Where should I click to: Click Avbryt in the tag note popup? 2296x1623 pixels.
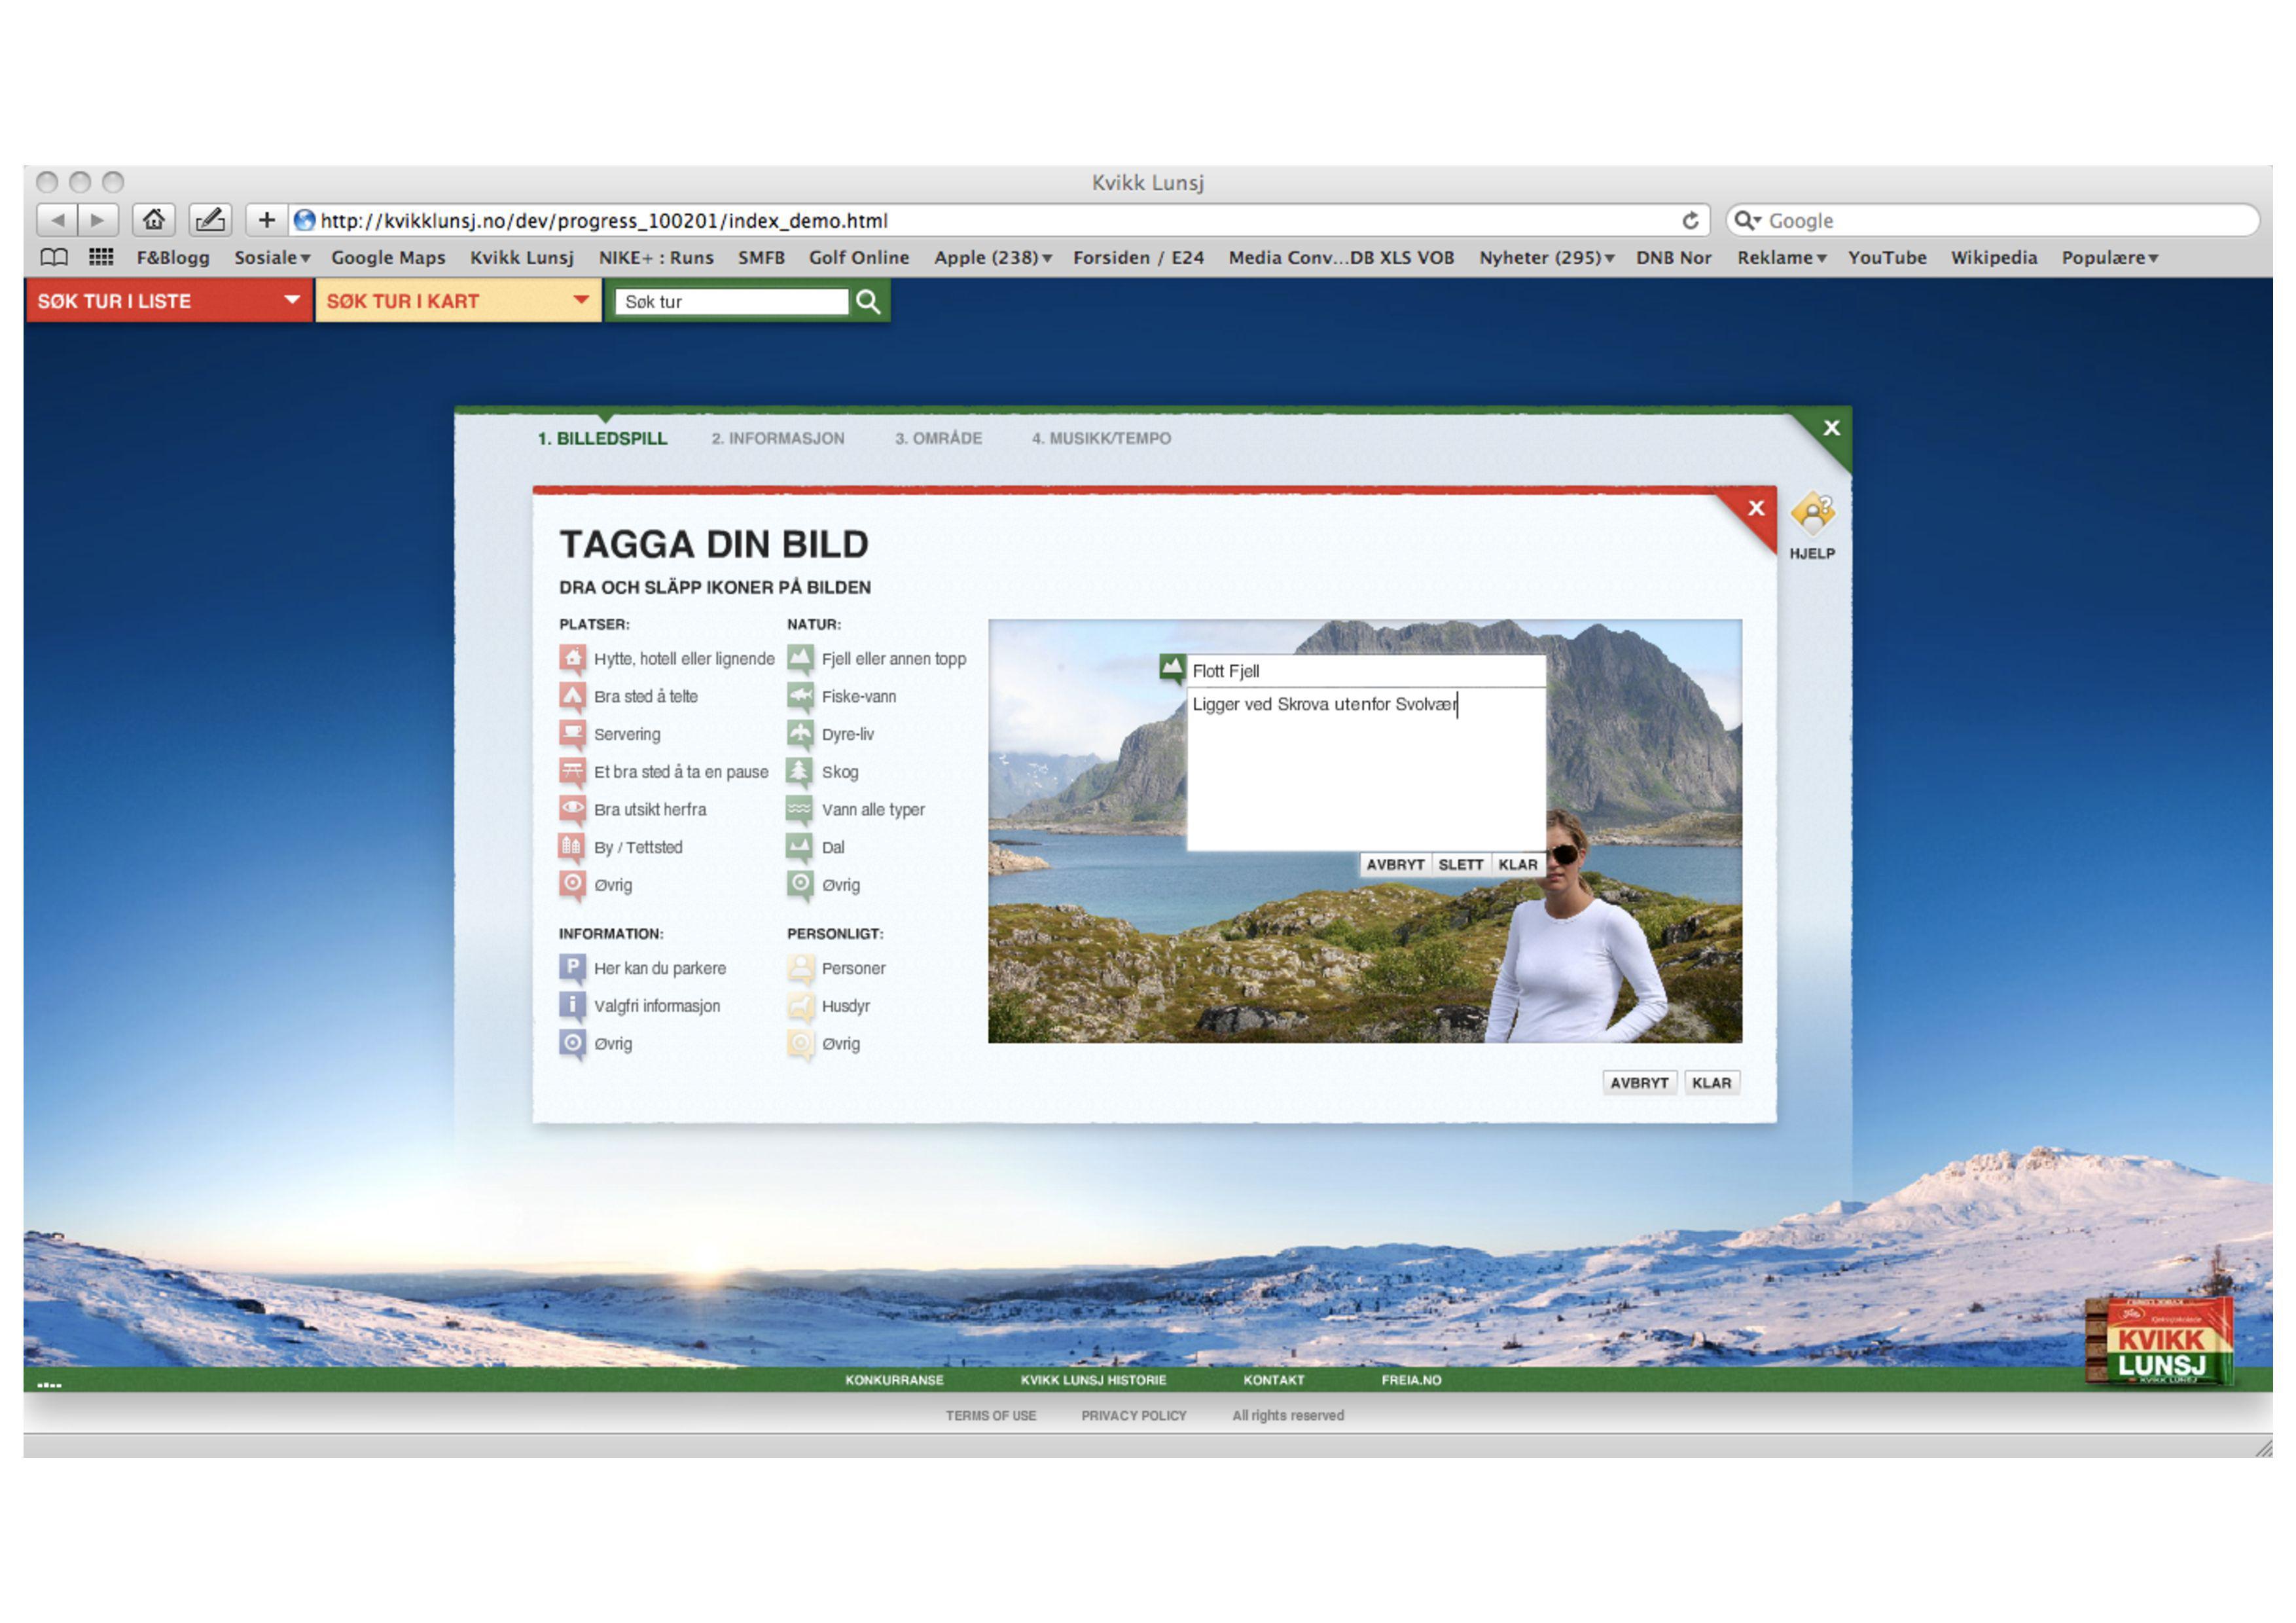click(x=1395, y=865)
